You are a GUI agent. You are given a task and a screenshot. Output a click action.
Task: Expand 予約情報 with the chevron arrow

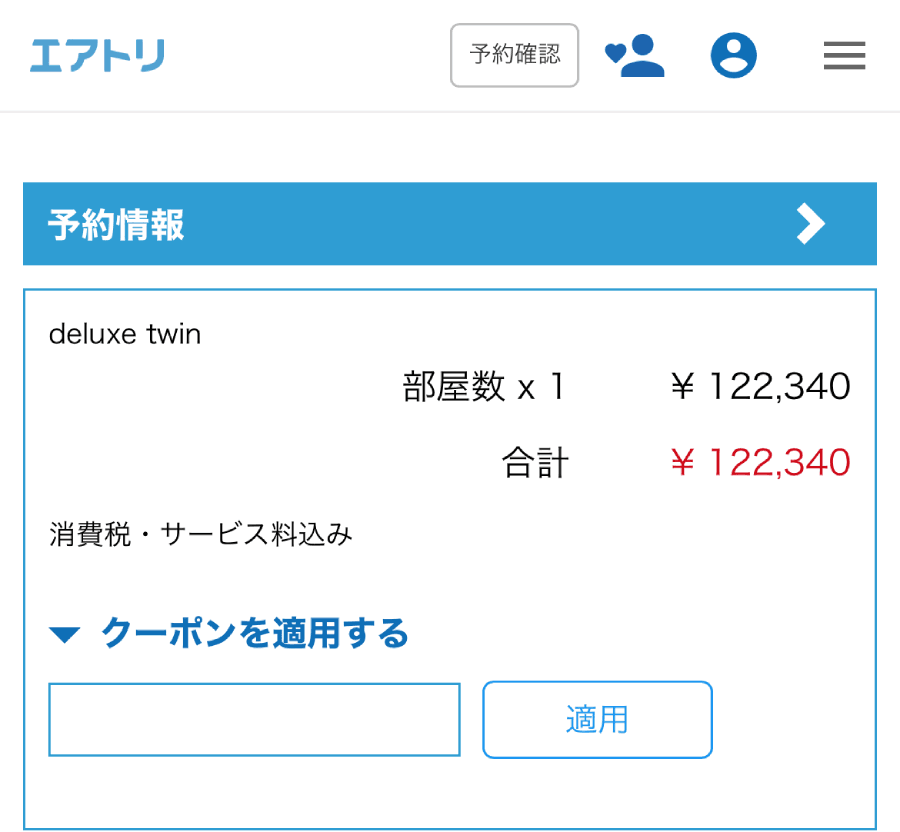click(x=810, y=224)
